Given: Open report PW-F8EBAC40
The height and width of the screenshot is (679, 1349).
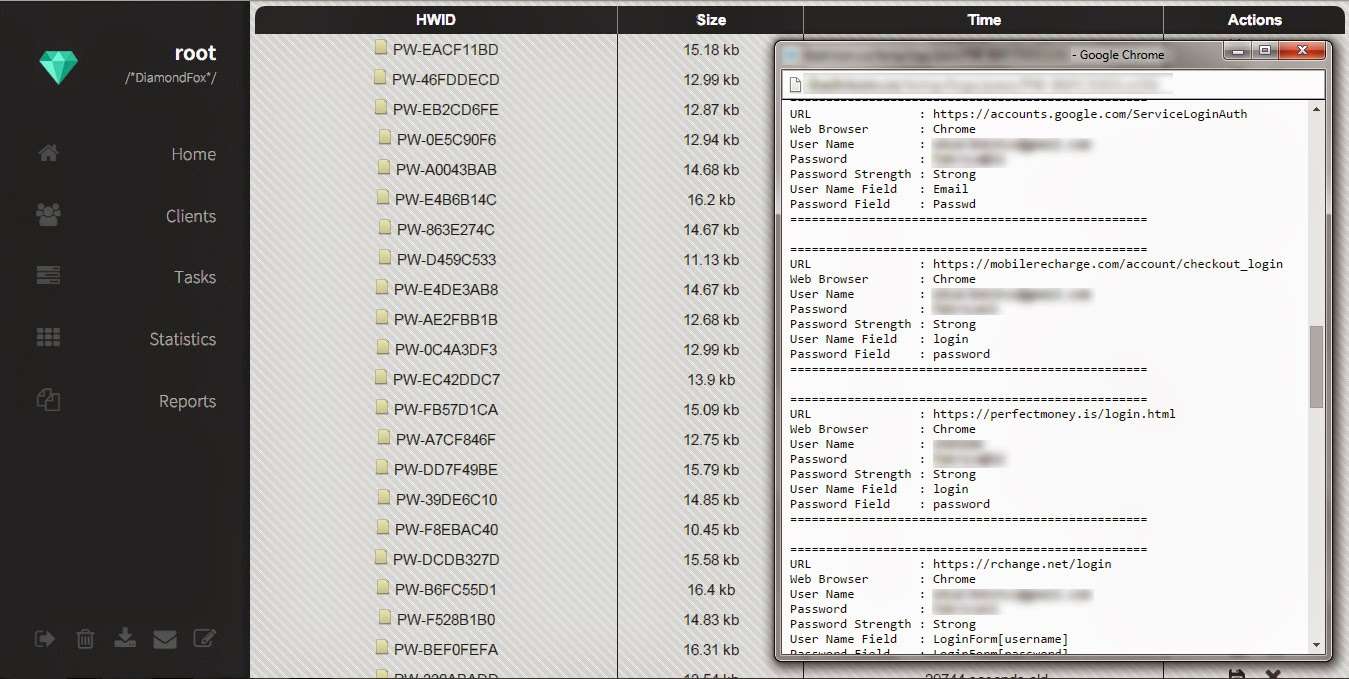Looking at the screenshot, I should pyautogui.click(x=446, y=530).
